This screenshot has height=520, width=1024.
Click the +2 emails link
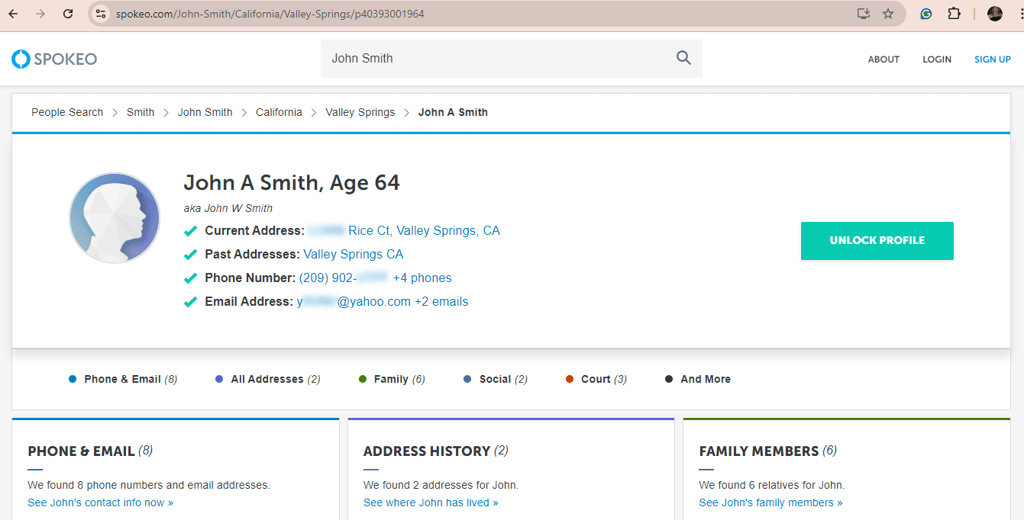pyautogui.click(x=441, y=302)
